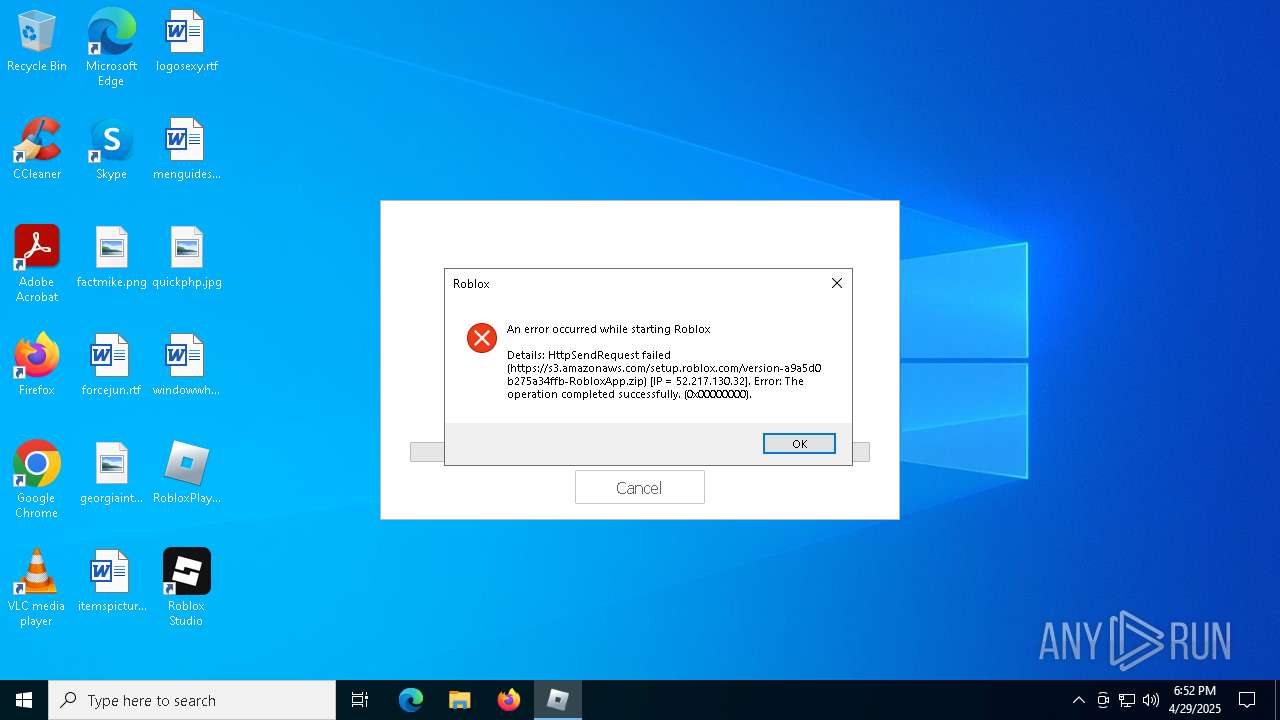Open File Explorer from the taskbar

click(460, 700)
